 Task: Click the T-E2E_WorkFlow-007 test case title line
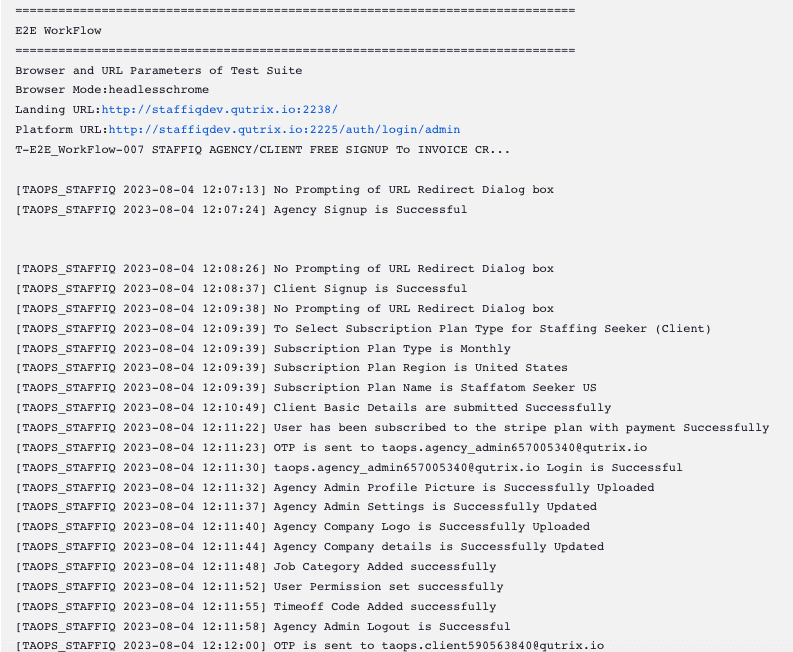point(262,150)
